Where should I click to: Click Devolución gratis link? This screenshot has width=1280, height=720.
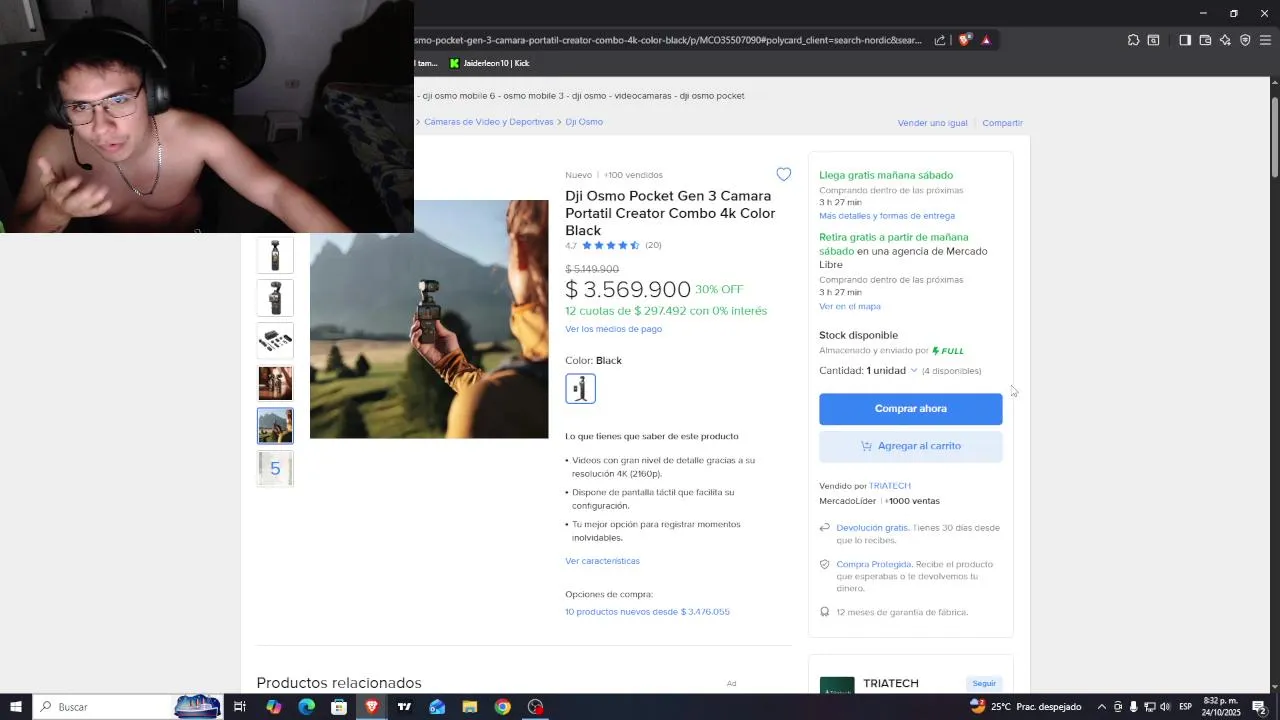point(872,528)
